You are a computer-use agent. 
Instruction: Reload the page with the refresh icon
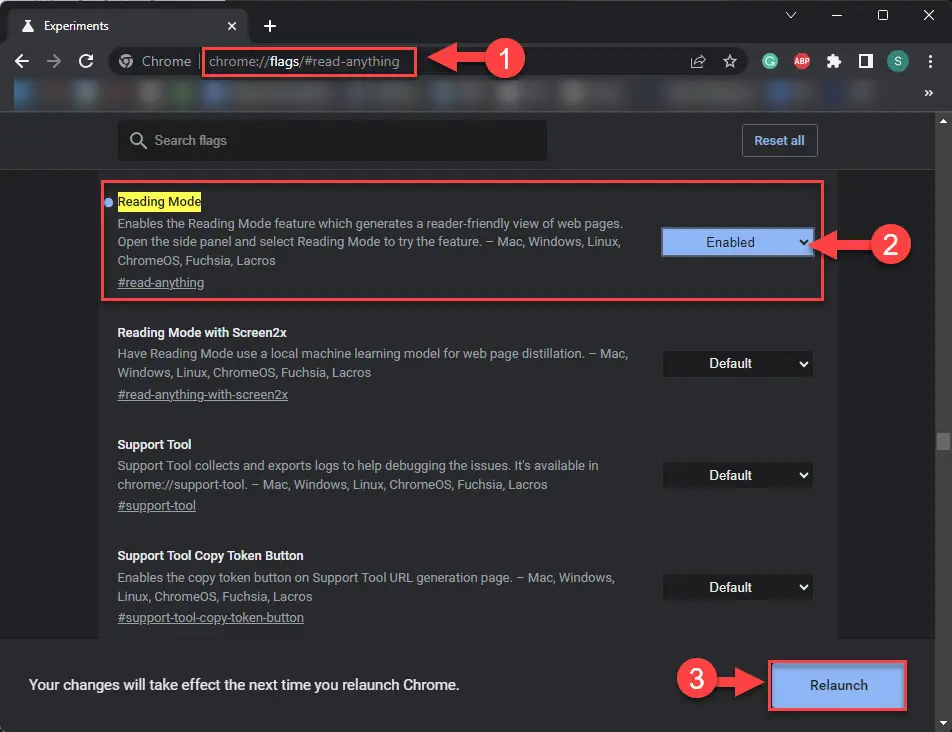click(86, 61)
